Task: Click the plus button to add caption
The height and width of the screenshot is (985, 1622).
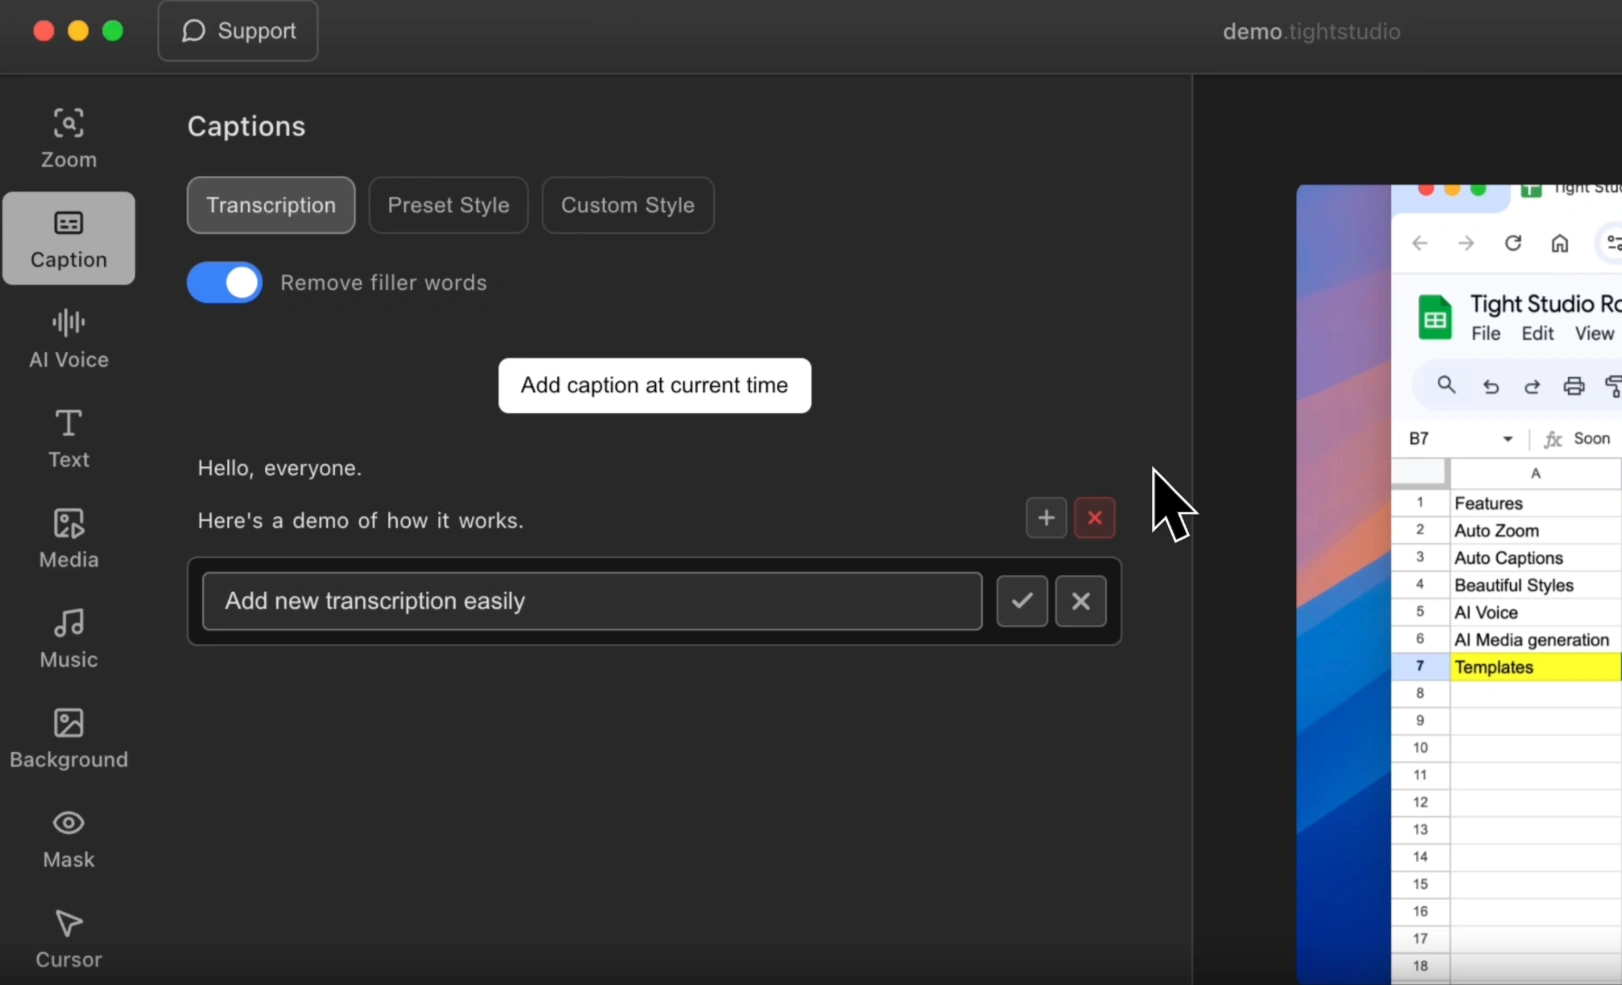Action: tap(1046, 518)
